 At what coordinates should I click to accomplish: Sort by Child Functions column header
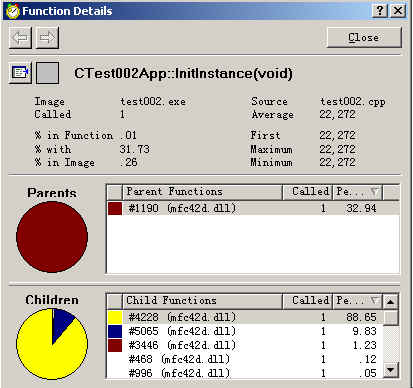(202, 301)
